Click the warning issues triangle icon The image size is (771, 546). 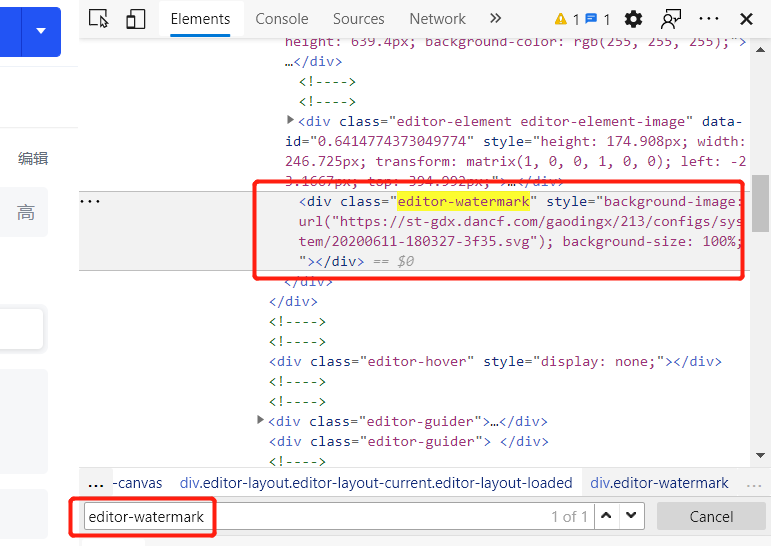point(561,19)
